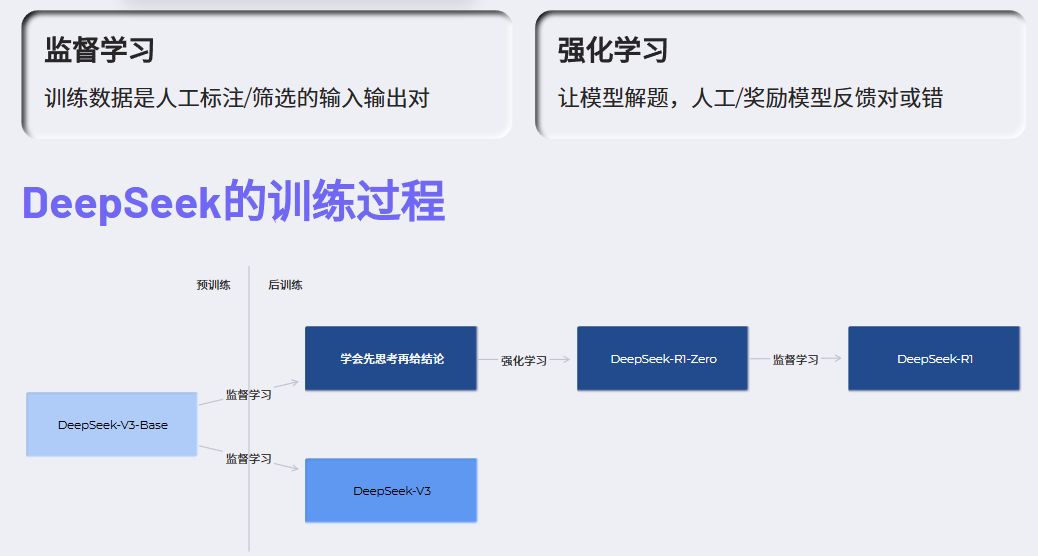Select the DeepSeek-R1-Zero node
The image size is (1038, 556).
(x=663, y=358)
